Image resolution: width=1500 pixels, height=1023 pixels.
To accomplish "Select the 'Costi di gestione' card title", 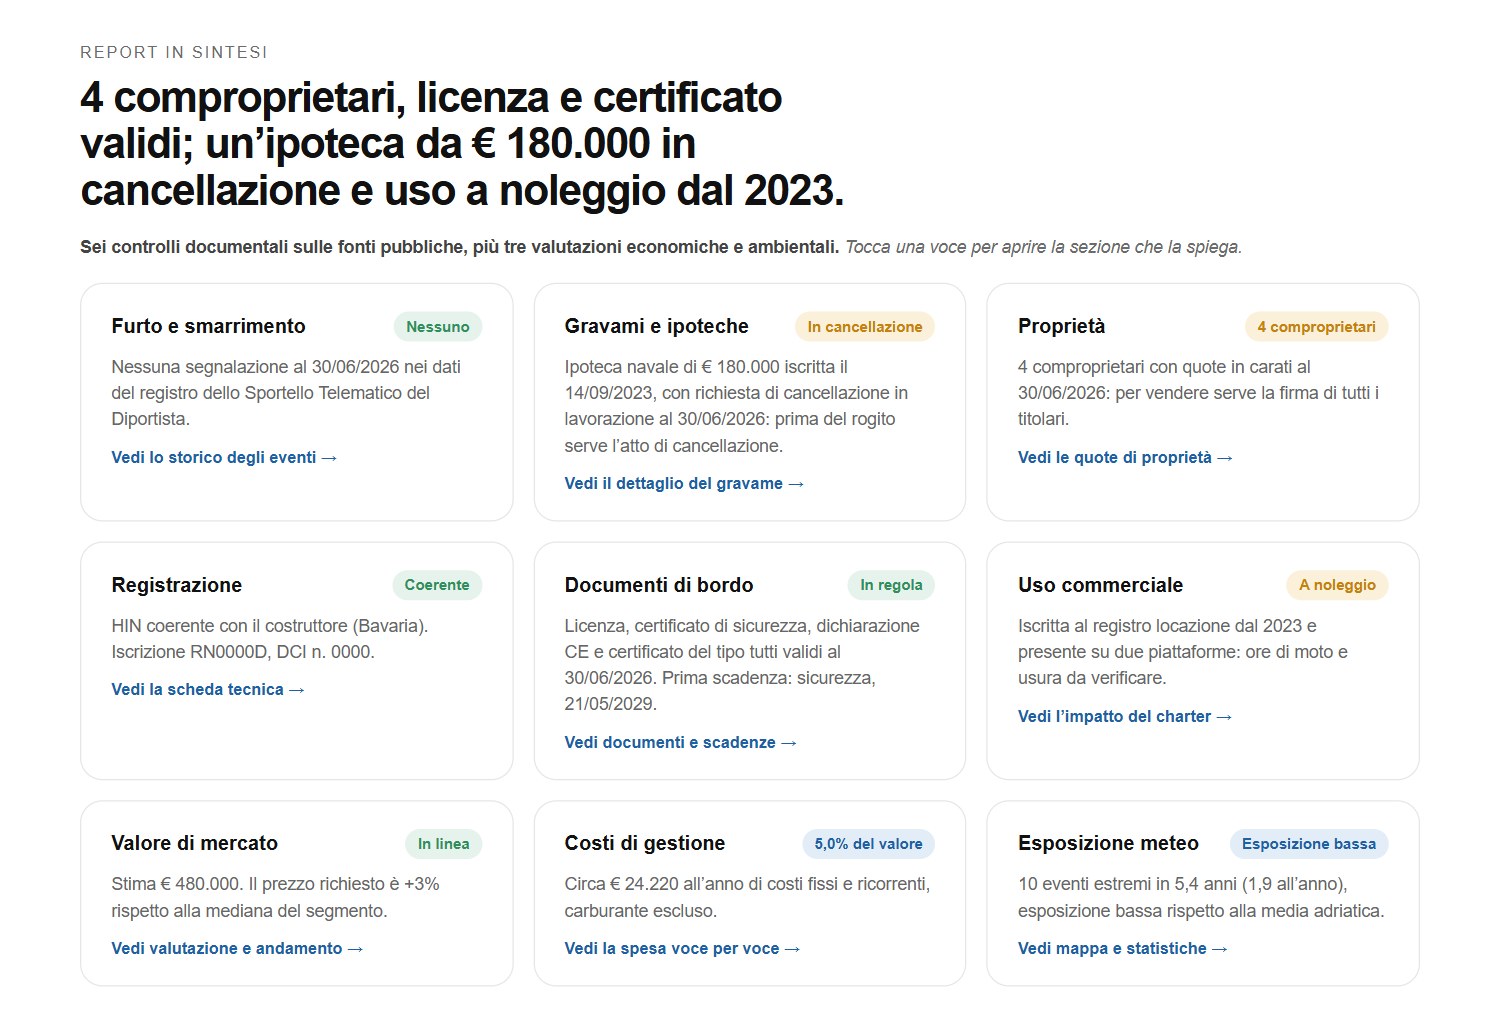I will 644,843.
